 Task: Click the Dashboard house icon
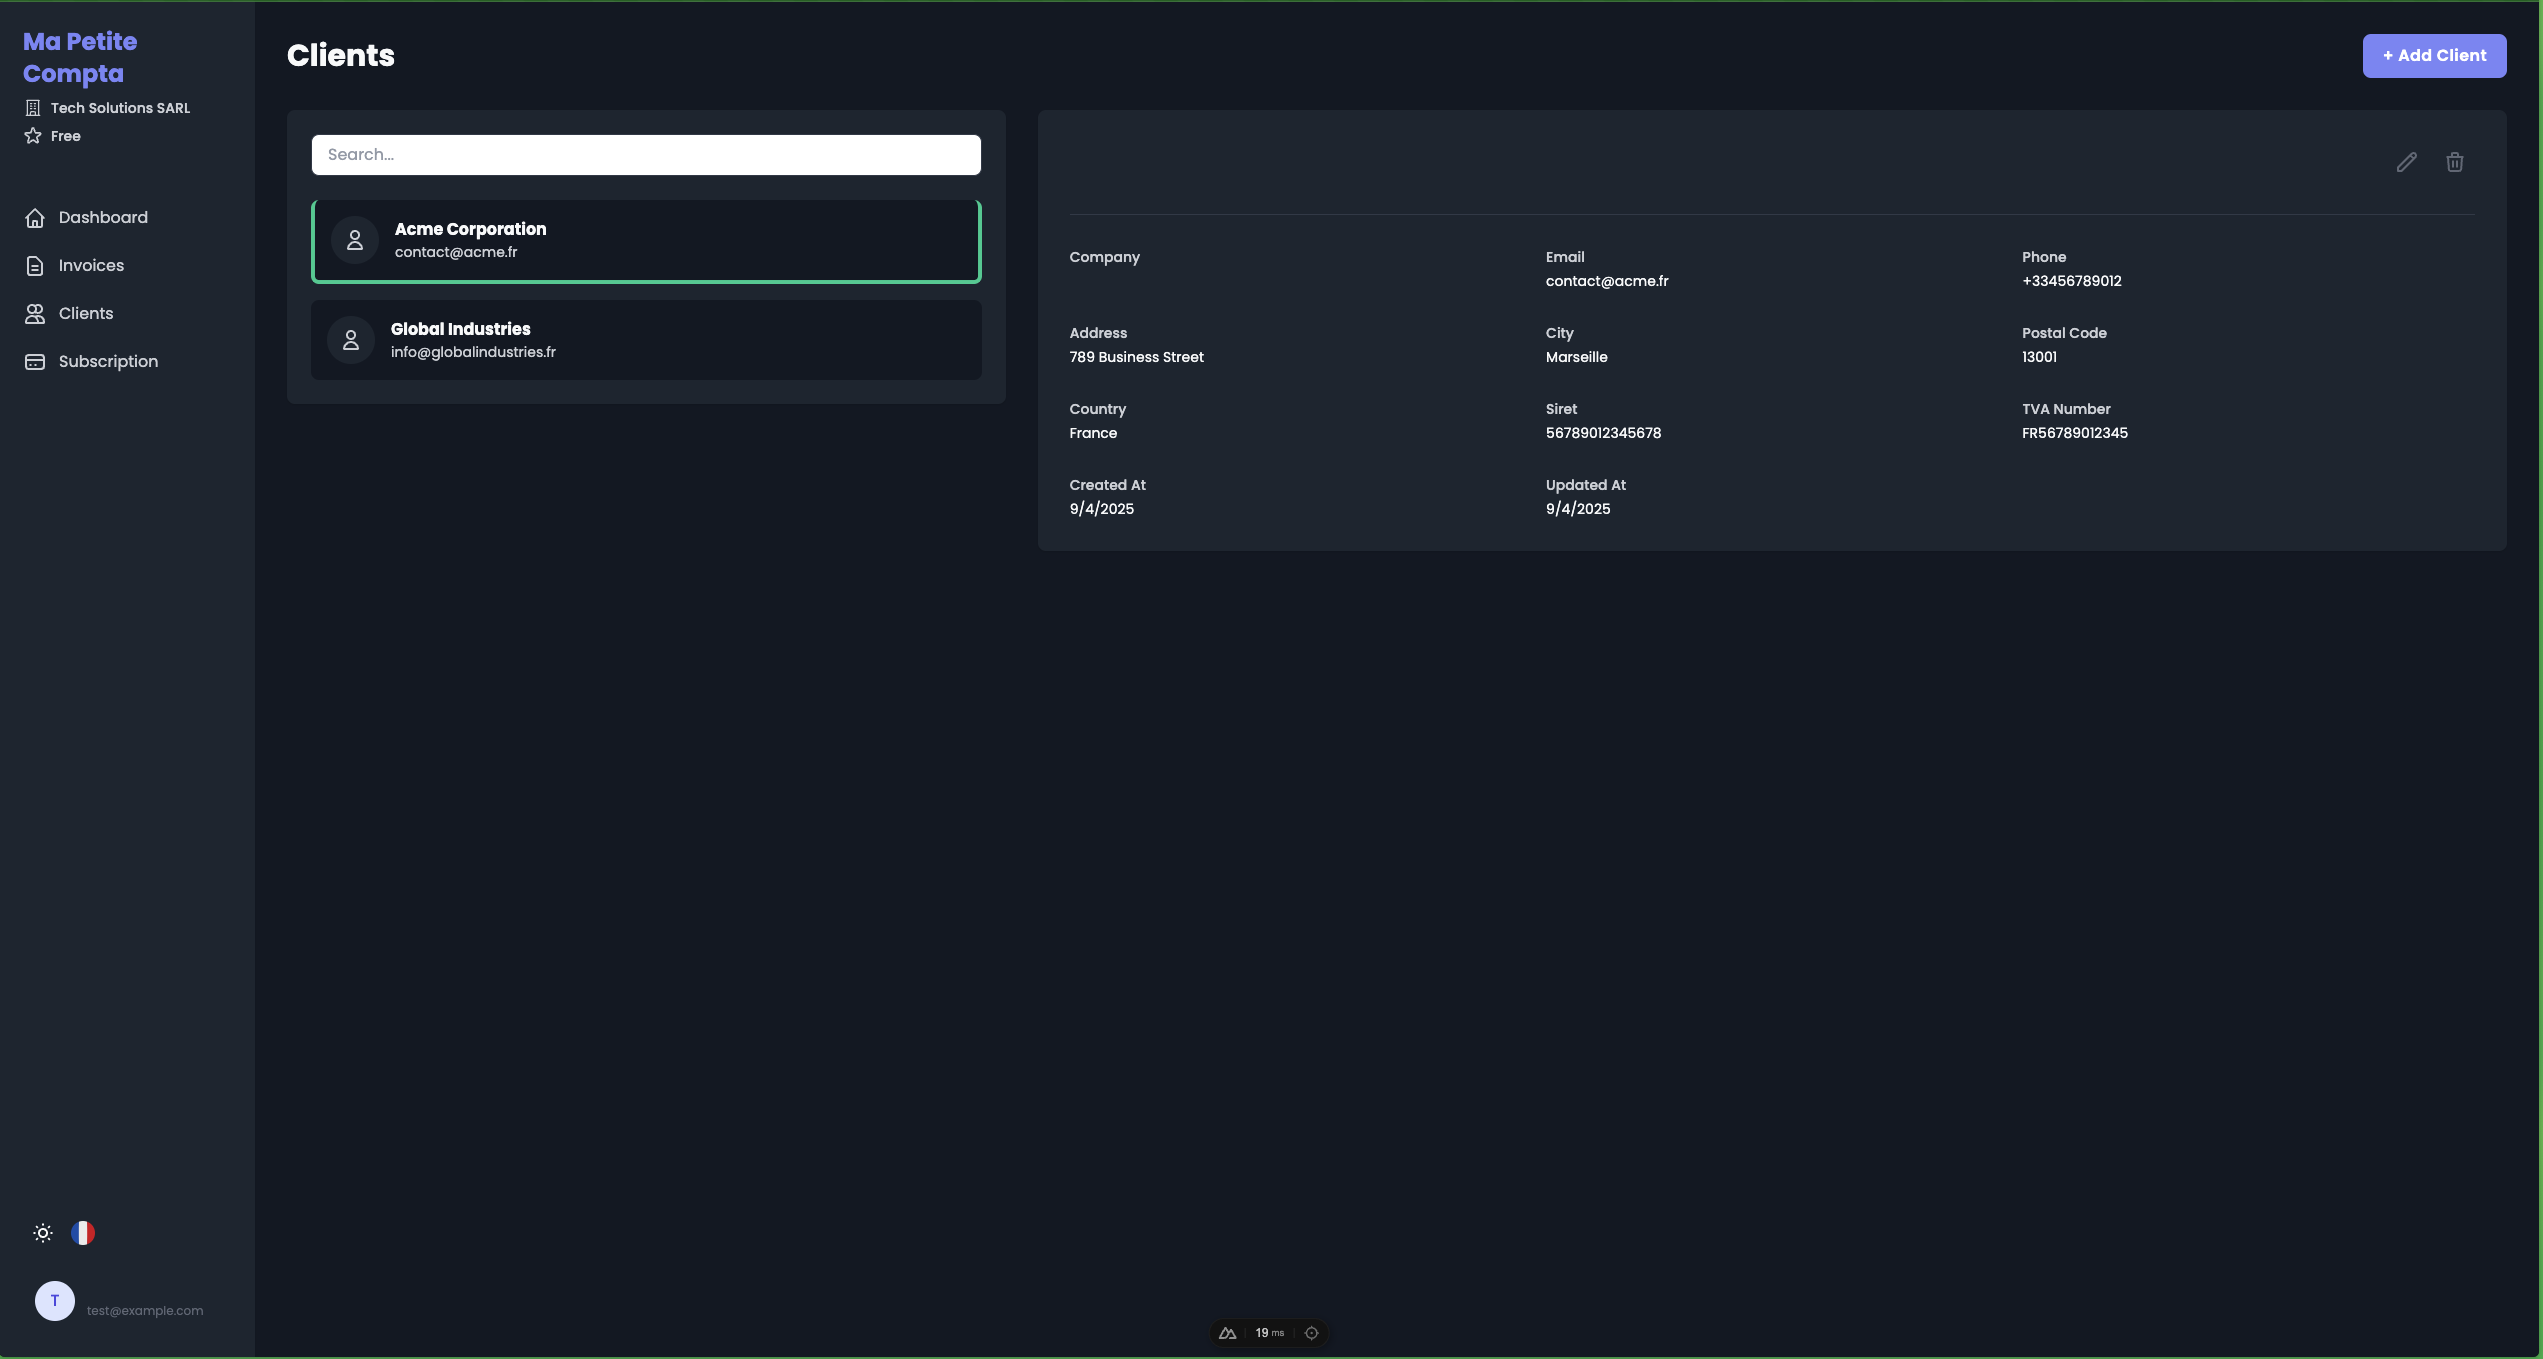coord(35,218)
